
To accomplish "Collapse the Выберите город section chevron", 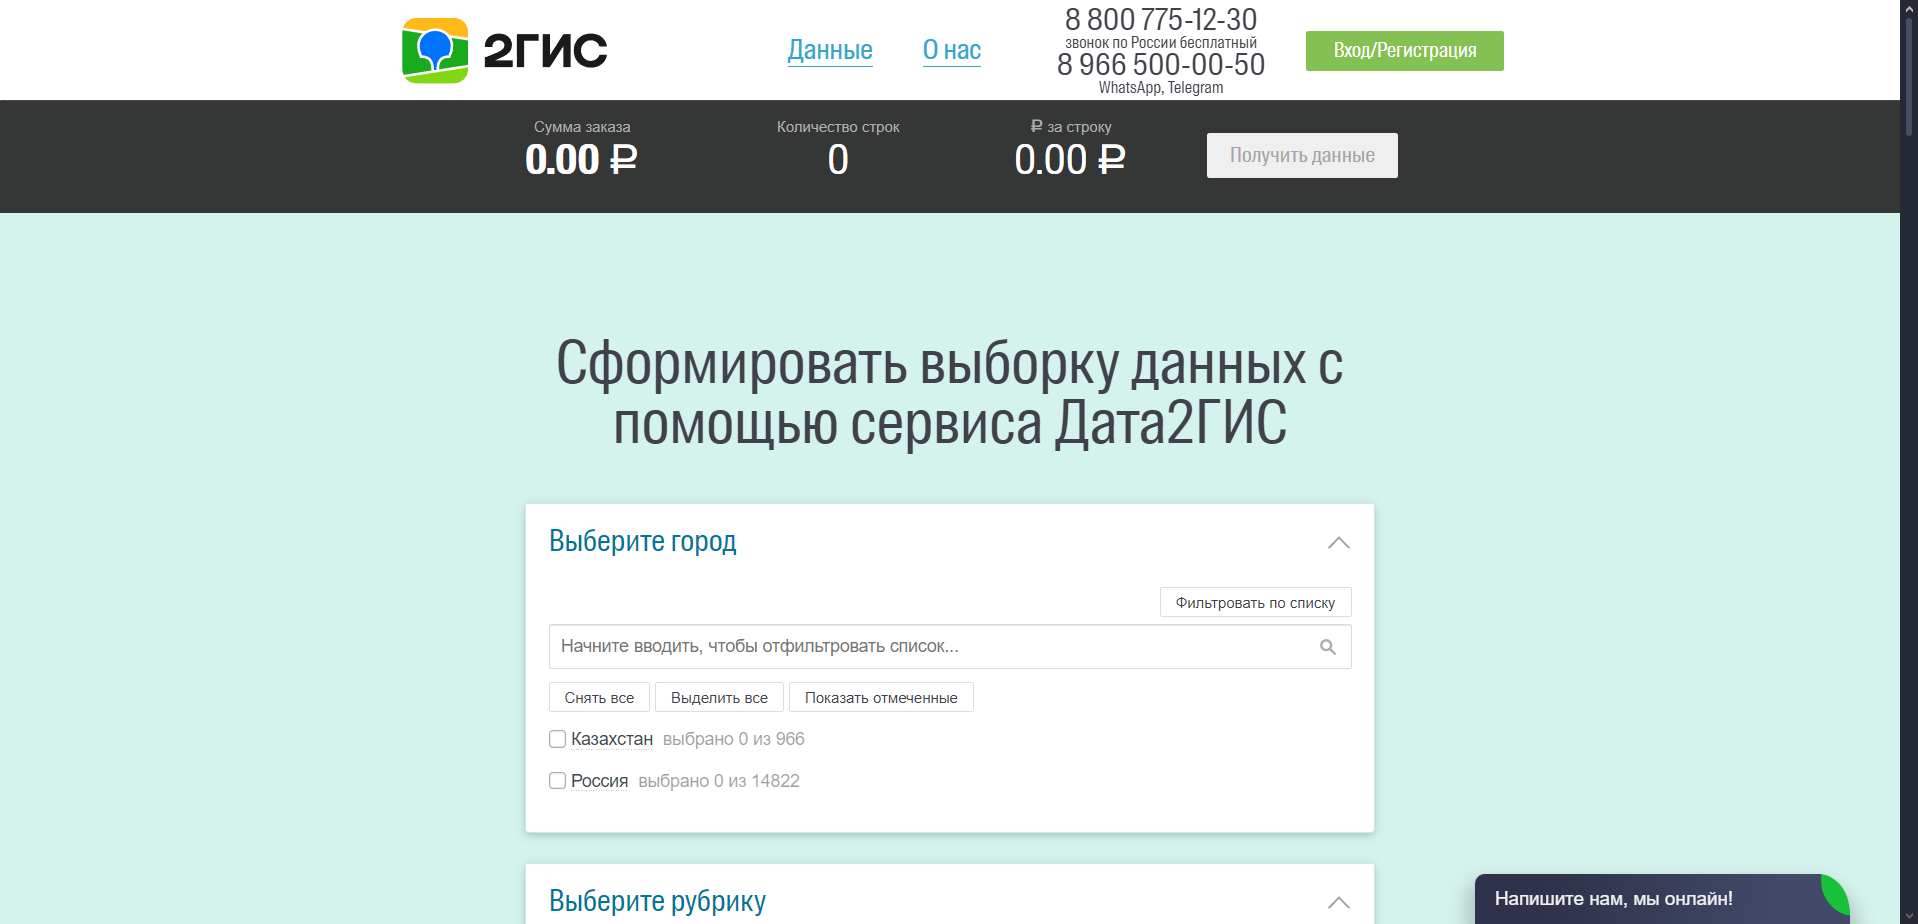I will 1339,542.
